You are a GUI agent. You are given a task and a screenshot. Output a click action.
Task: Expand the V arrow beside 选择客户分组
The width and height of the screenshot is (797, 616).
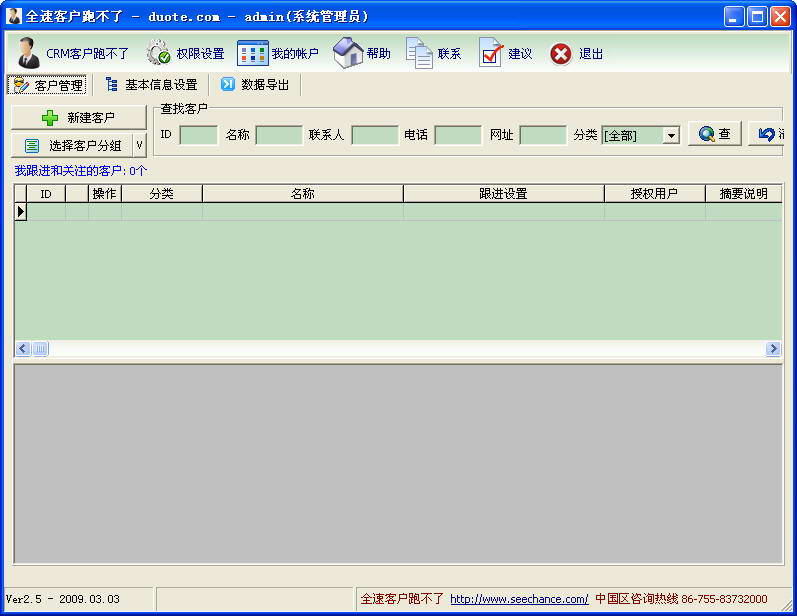(x=140, y=146)
